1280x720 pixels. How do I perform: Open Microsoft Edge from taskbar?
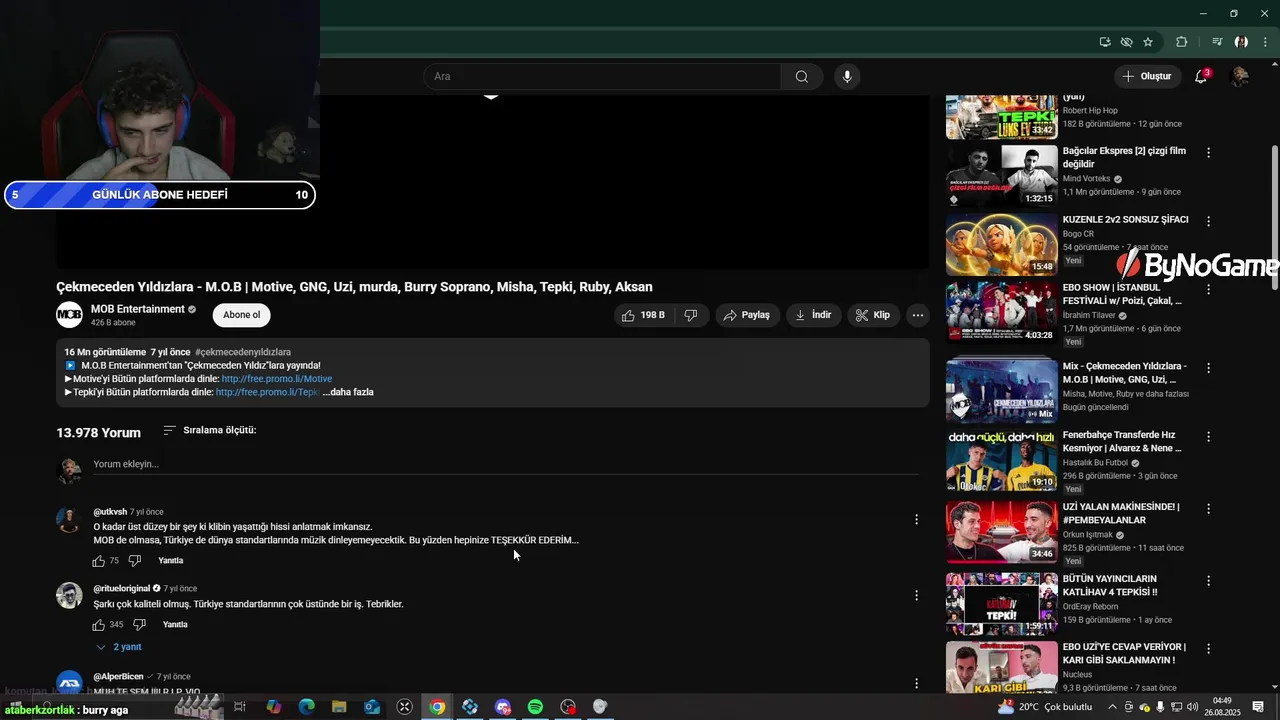306,707
